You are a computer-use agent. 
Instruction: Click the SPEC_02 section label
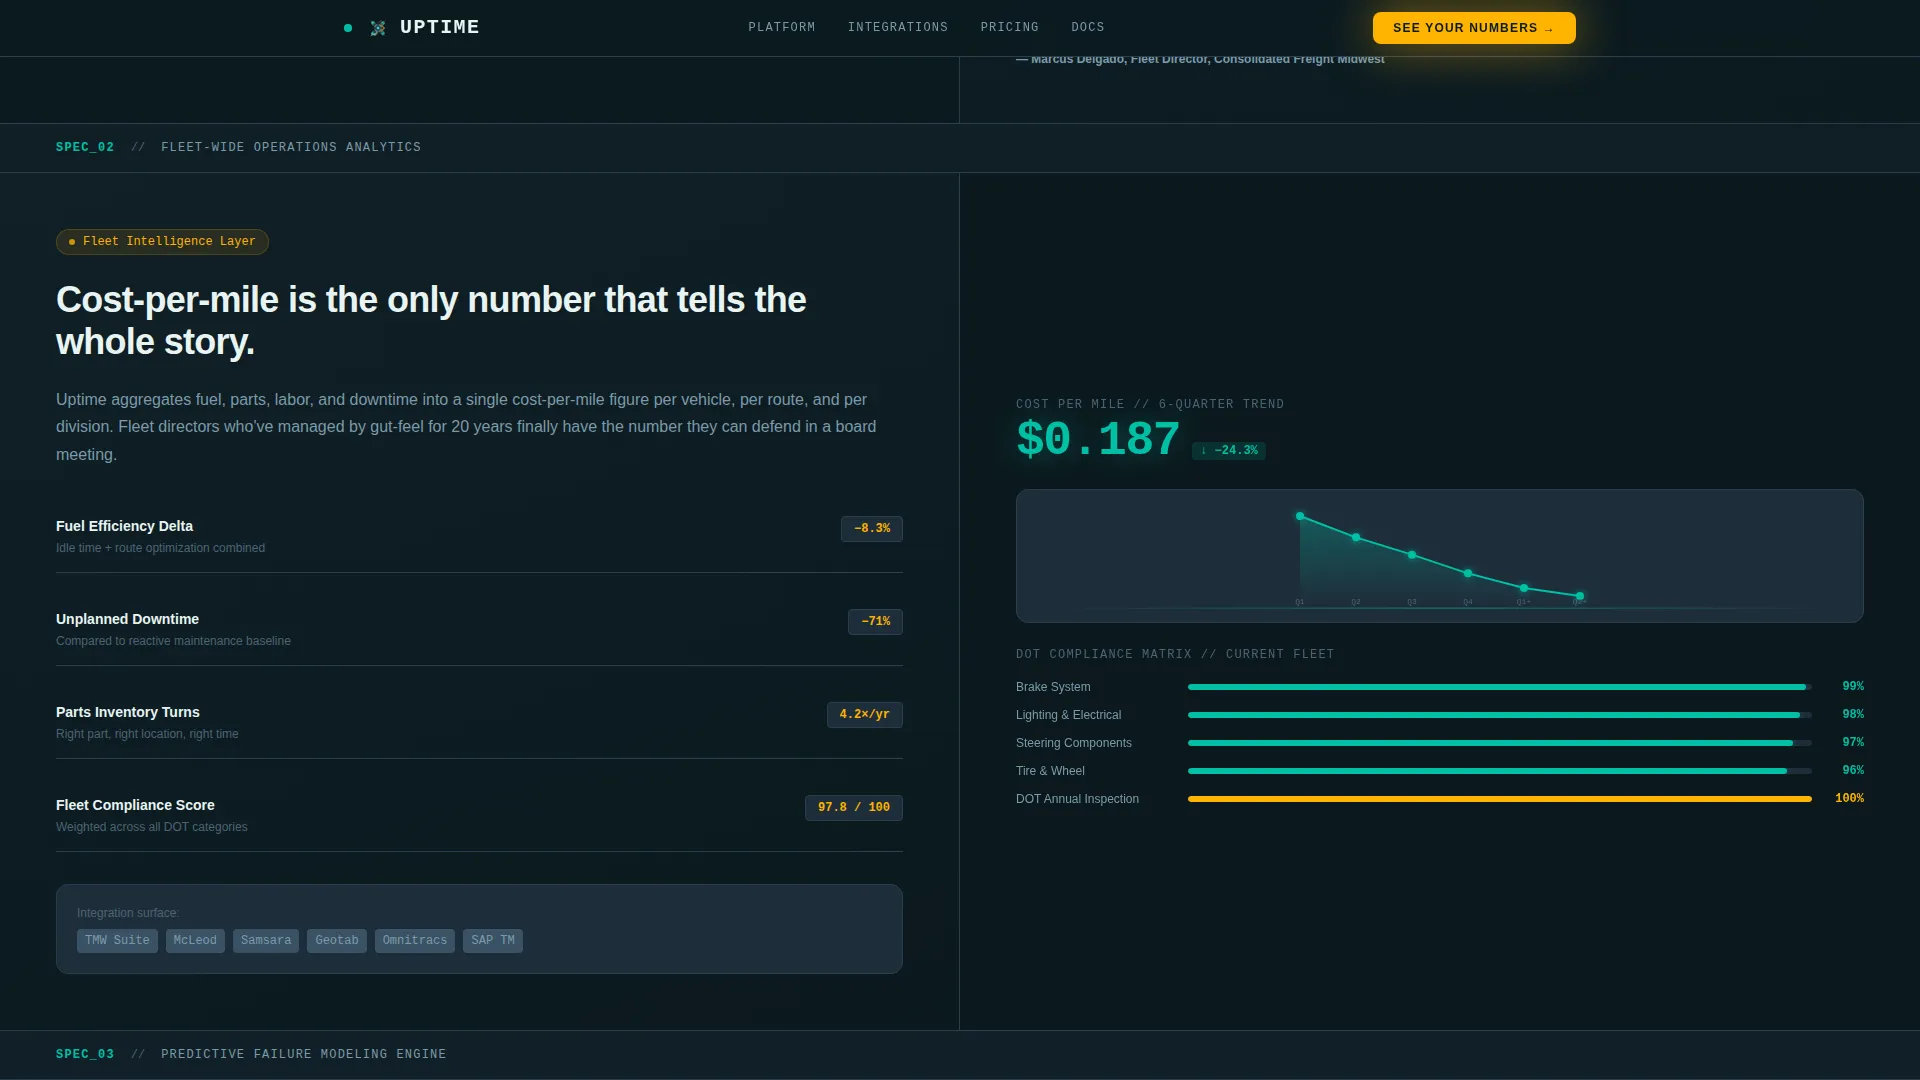click(85, 147)
